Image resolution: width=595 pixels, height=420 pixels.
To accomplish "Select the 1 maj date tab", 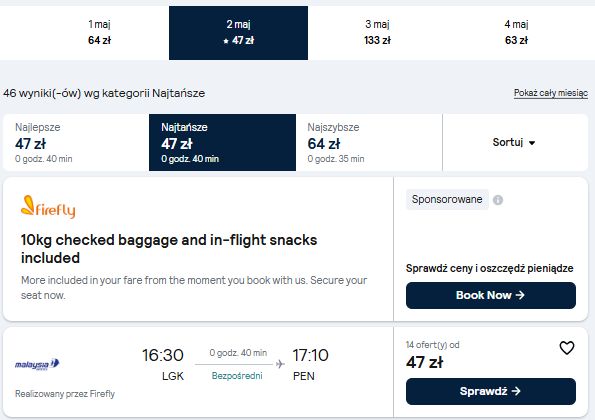I will coord(99,33).
